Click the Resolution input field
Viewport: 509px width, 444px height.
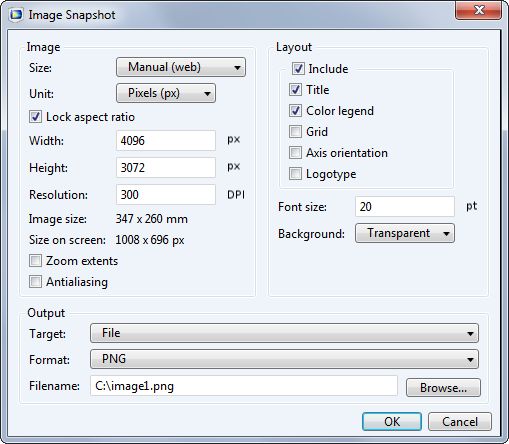coord(166,194)
